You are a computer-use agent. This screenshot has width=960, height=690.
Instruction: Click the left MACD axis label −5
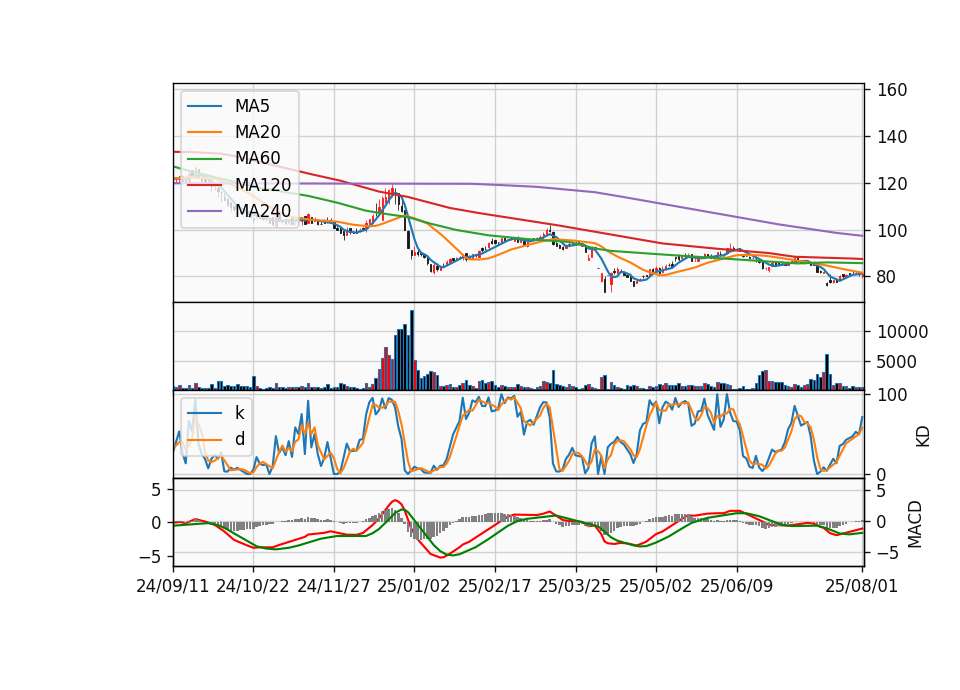coord(150,557)
